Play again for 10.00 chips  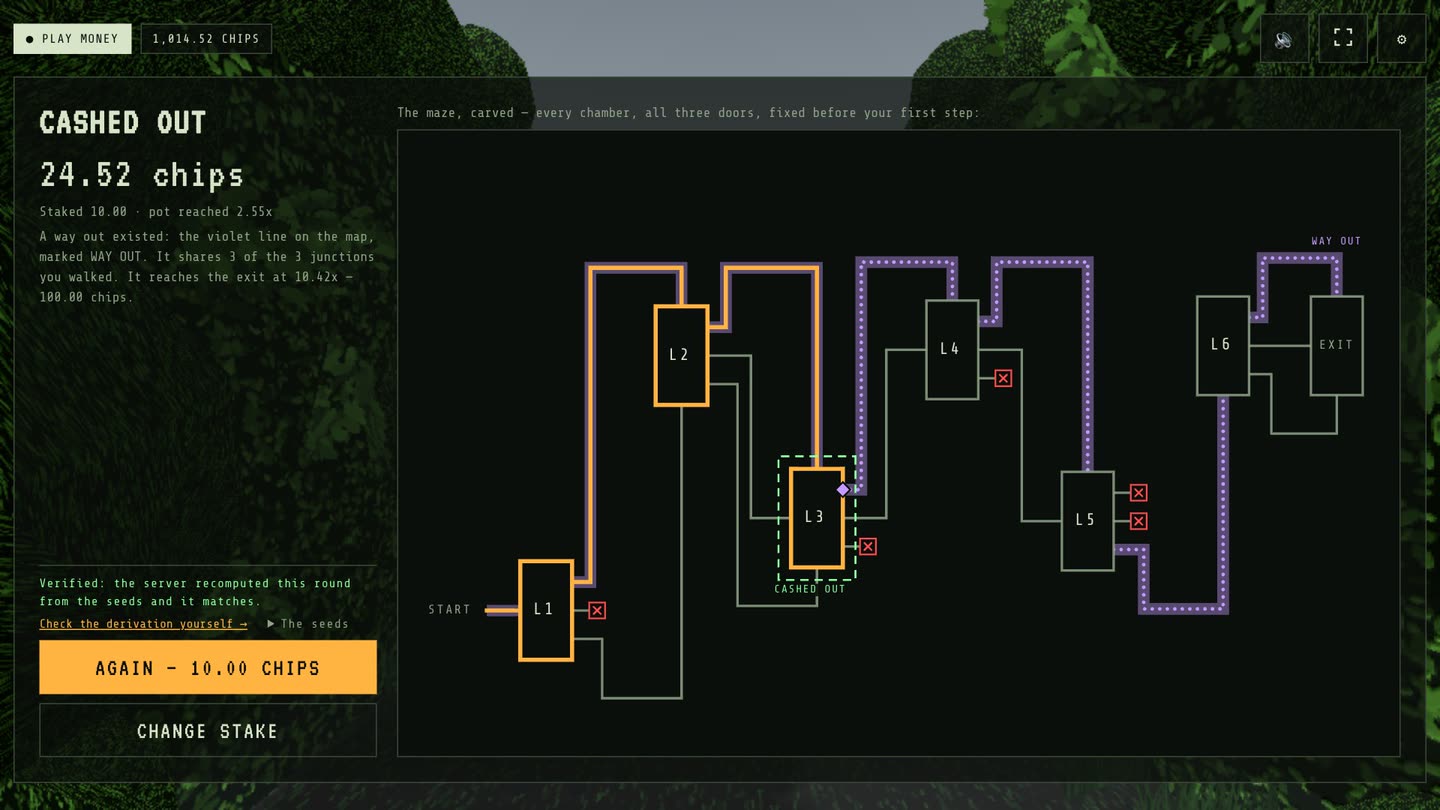208,667
